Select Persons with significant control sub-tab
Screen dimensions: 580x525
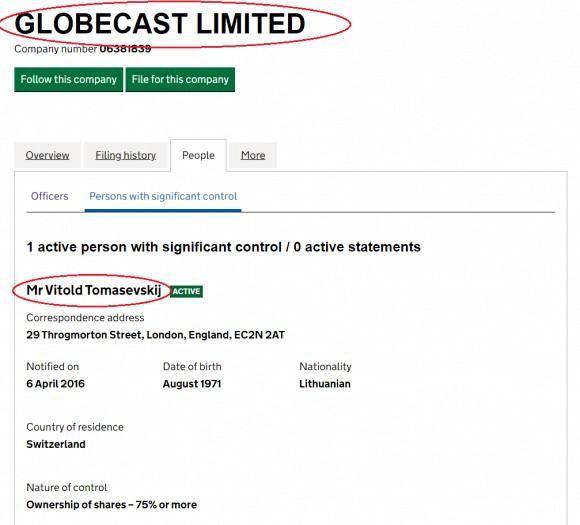point(163,196)
